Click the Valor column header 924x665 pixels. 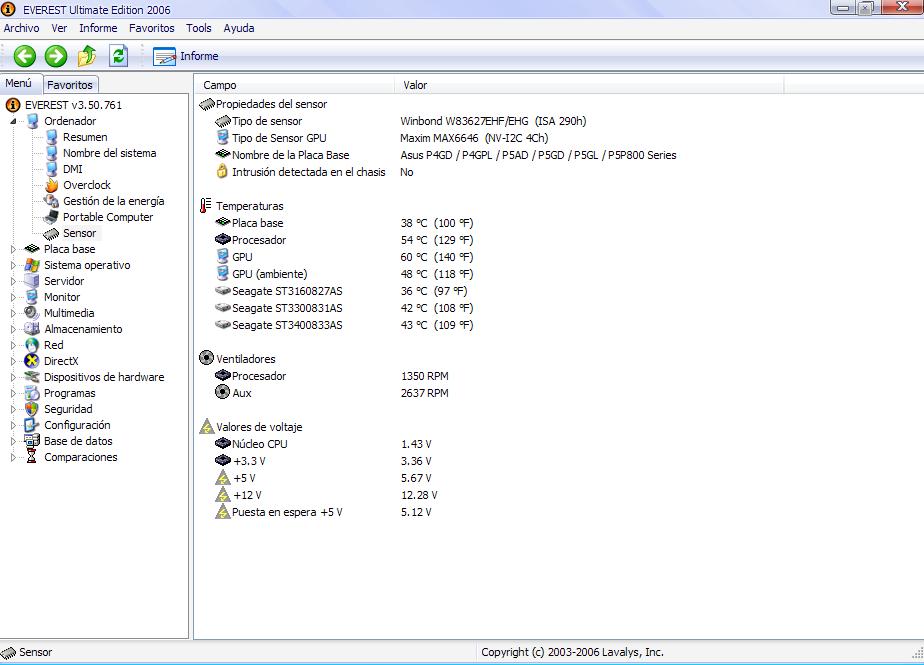point(589,85)
